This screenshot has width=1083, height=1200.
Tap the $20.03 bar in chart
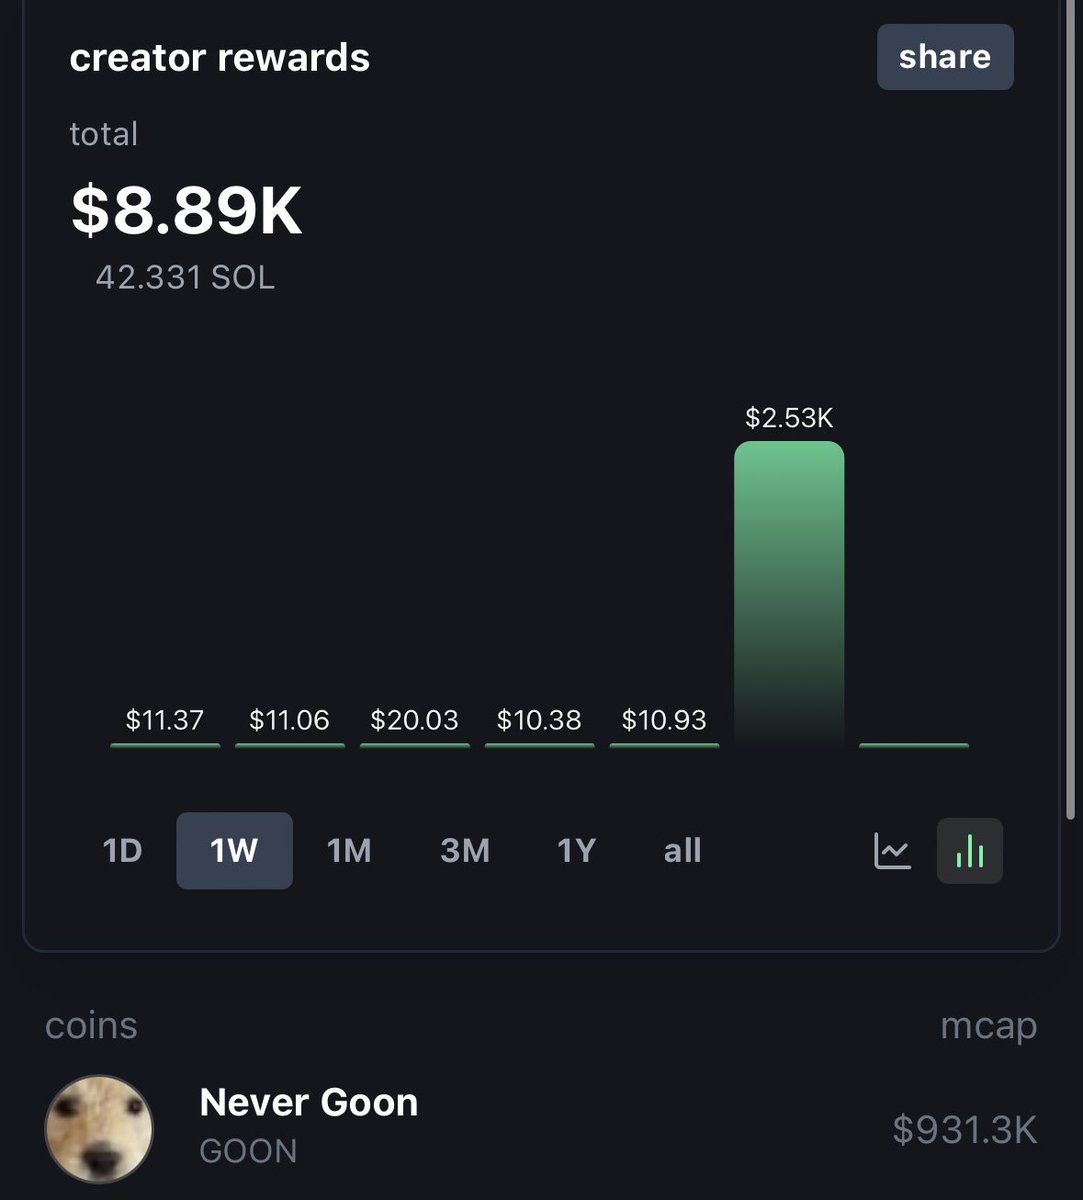[414, 745]
